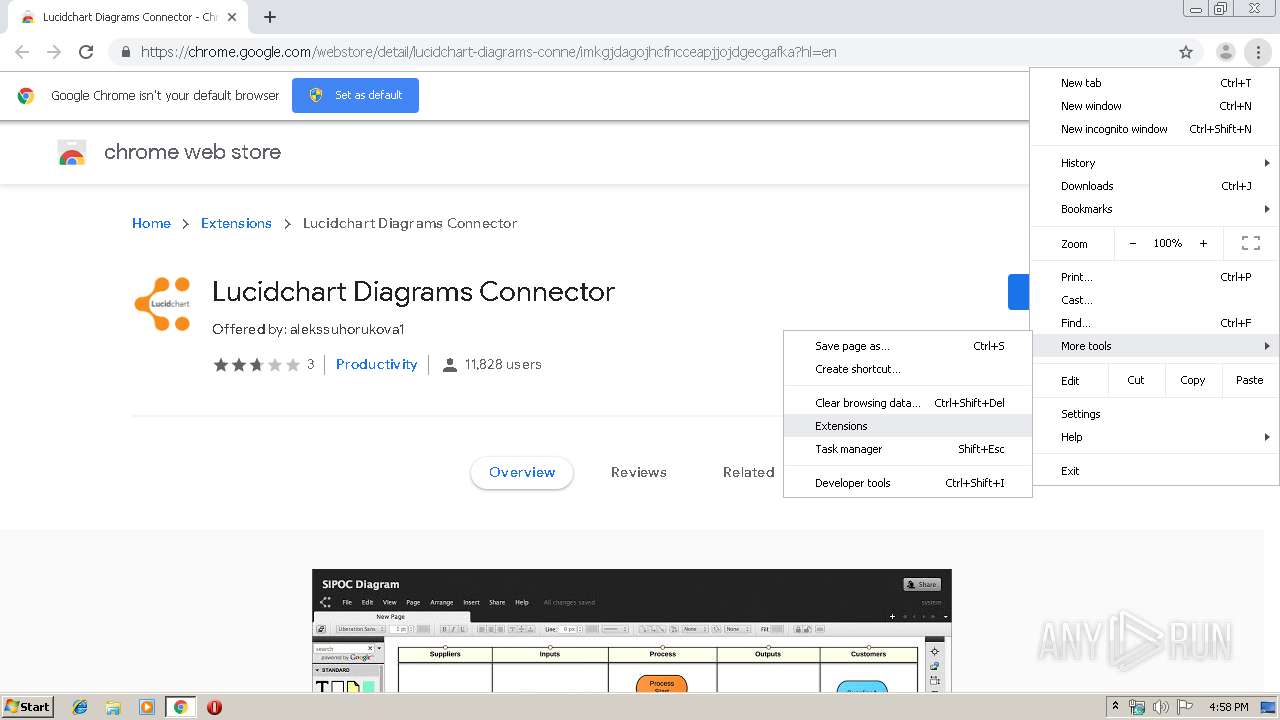Click the flag action center tray icon
Image resolution: width=1280 pixels, height=720 pixels.
1185,707
